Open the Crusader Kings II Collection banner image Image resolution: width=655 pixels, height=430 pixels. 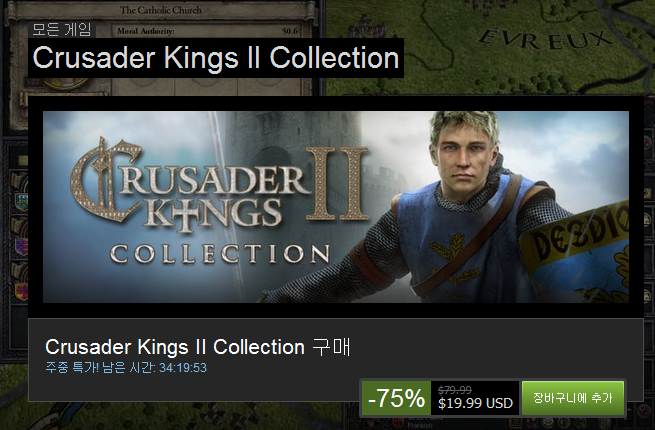click(335, 206)
